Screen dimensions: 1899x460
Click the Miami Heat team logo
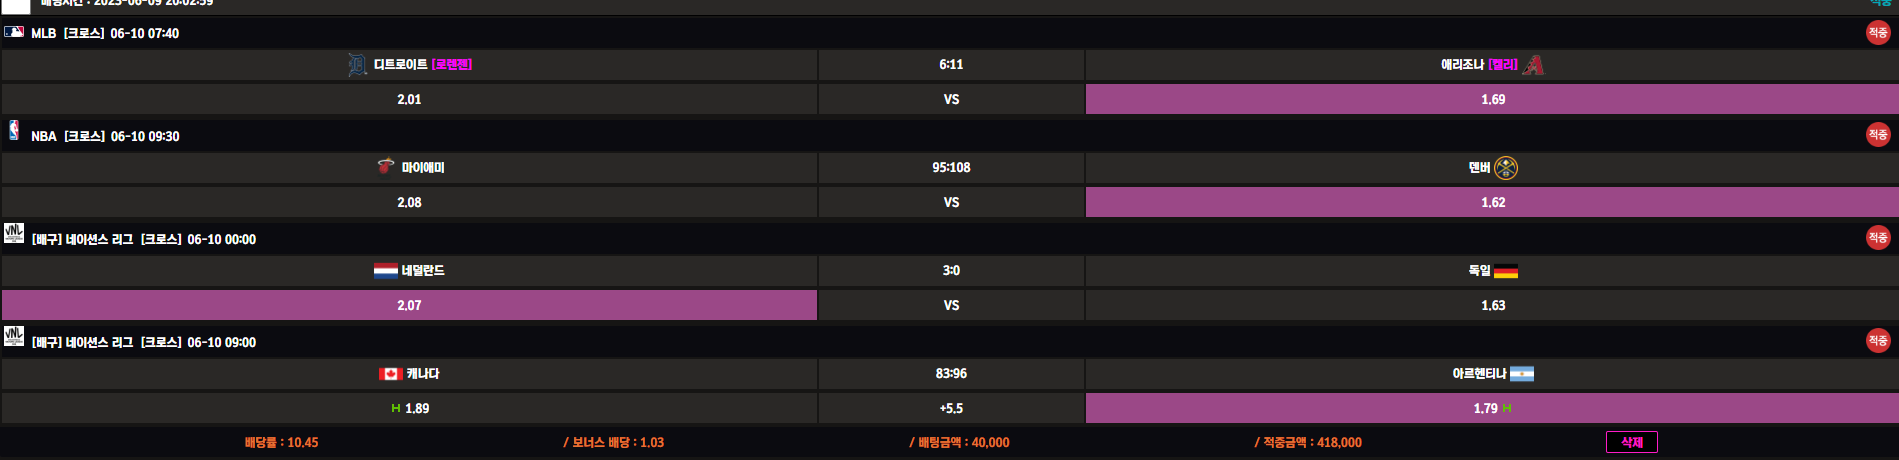(385, 167)
